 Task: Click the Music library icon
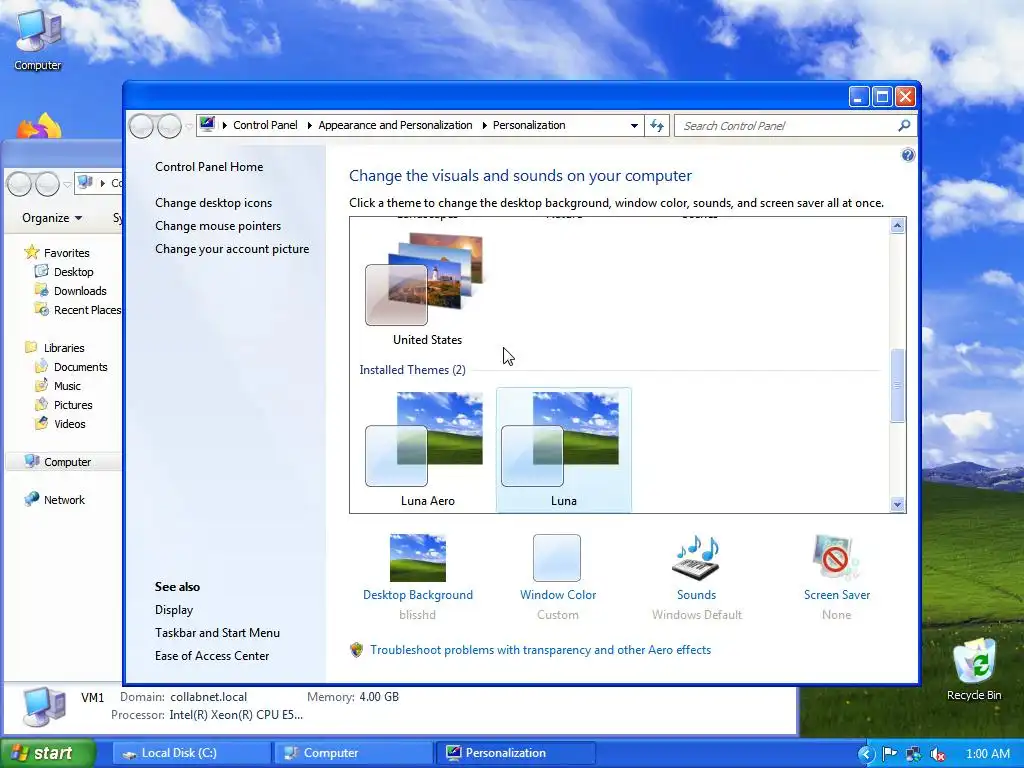pos(41,385)
